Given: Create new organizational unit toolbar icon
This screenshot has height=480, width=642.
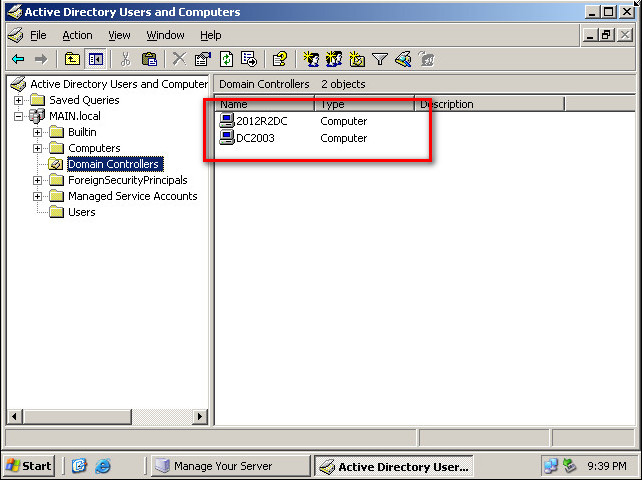Looking at the screenshot, I should click(x=357, y=60).
